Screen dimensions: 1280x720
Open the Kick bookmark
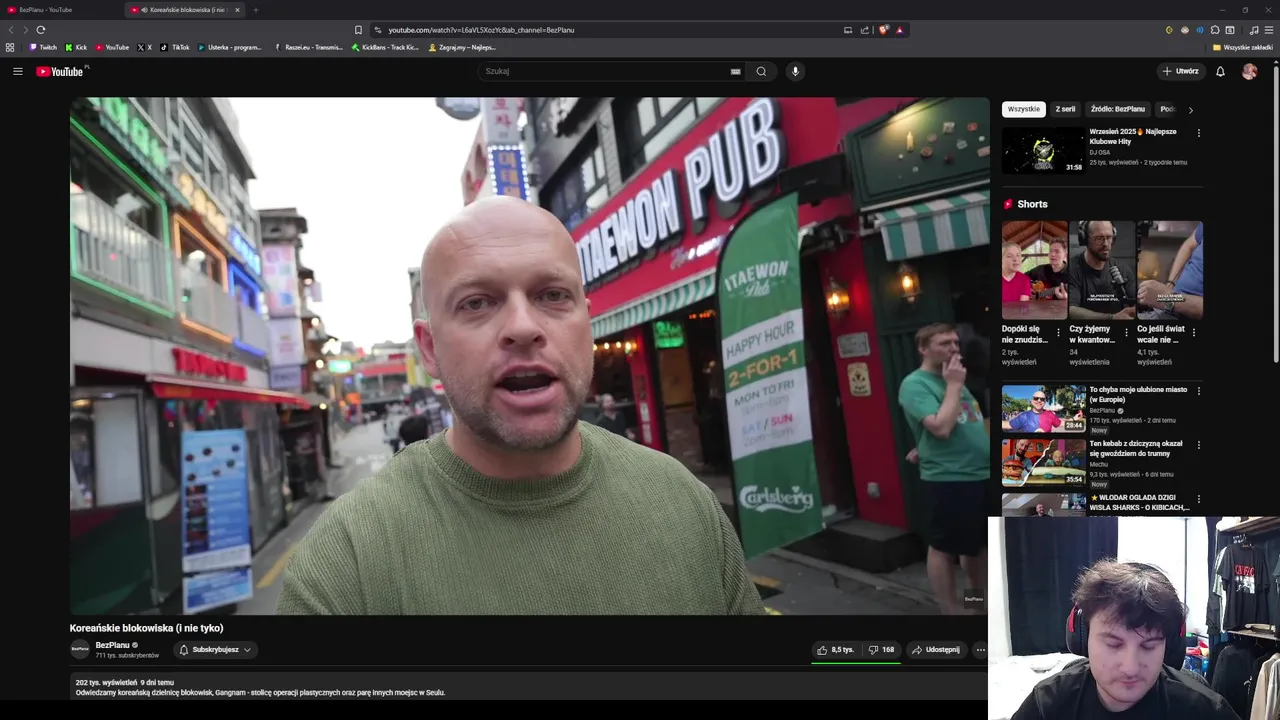[76, 47]
